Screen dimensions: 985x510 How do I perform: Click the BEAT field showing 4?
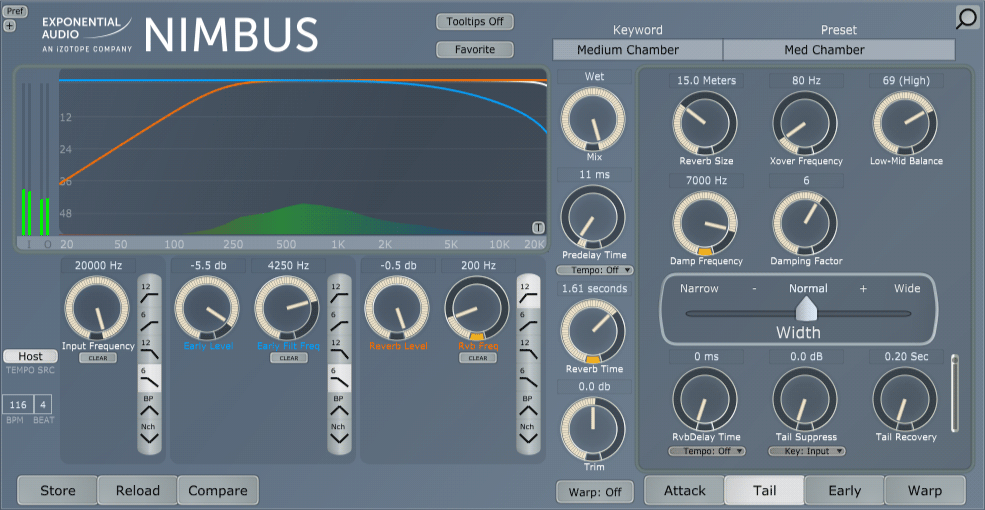tap(43, 404)
